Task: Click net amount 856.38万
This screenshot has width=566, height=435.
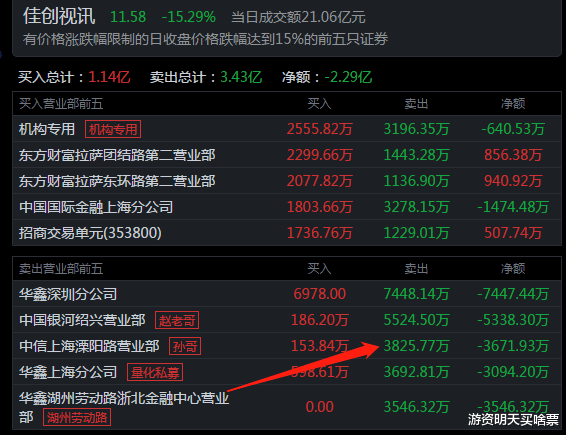Action: coord(513,155)
